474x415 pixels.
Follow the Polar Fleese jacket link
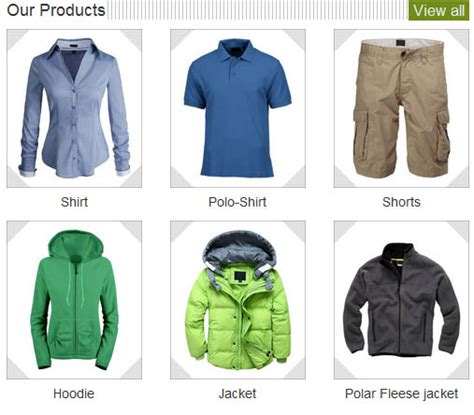401,394
